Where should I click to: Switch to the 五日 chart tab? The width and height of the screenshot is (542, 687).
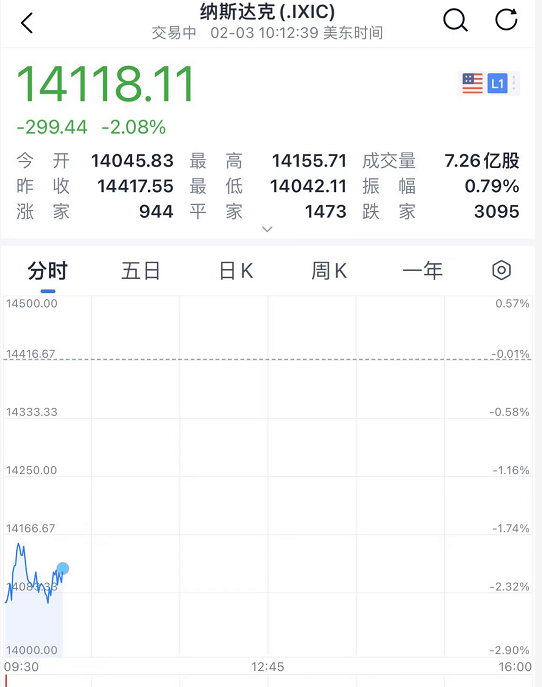point(141,270)
